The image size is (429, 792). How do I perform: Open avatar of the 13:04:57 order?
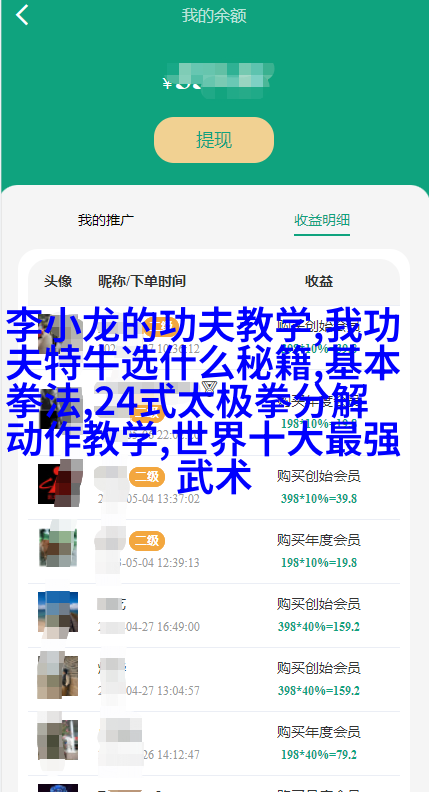click(58, 675)
